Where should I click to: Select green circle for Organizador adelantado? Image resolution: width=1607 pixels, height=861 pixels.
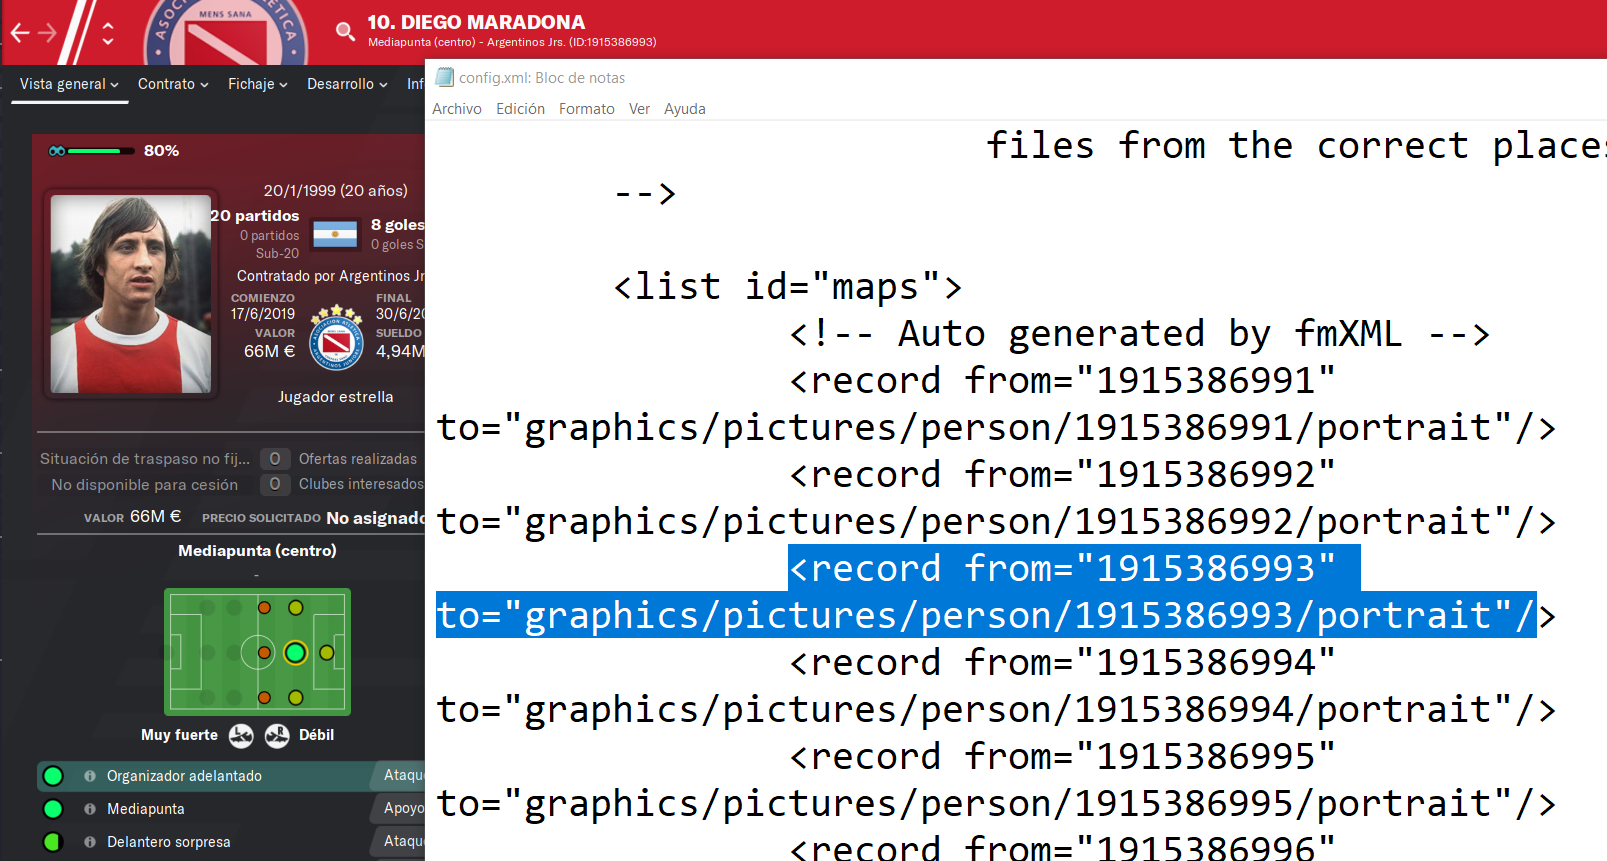tap(53, 776)
